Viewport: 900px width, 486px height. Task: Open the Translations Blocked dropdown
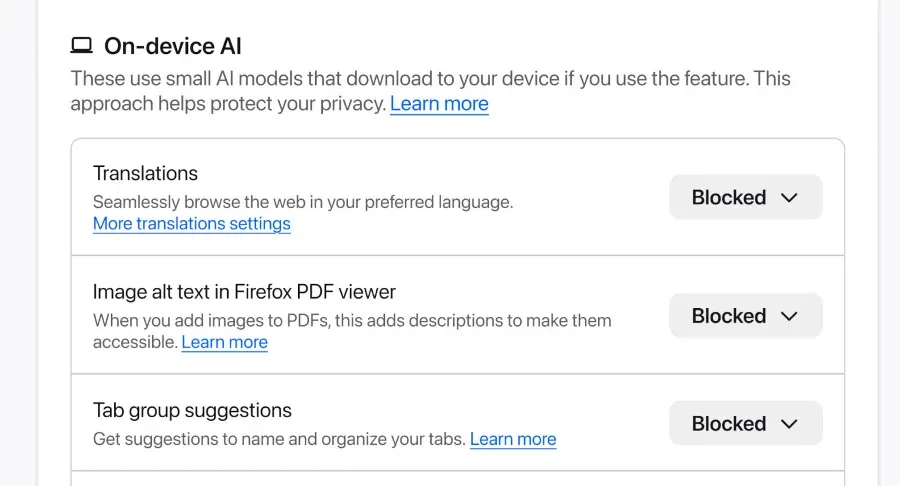(745, 198)
